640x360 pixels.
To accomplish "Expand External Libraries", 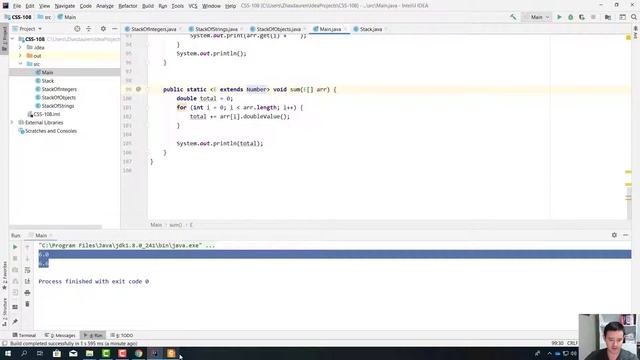I will coord(13,122).
